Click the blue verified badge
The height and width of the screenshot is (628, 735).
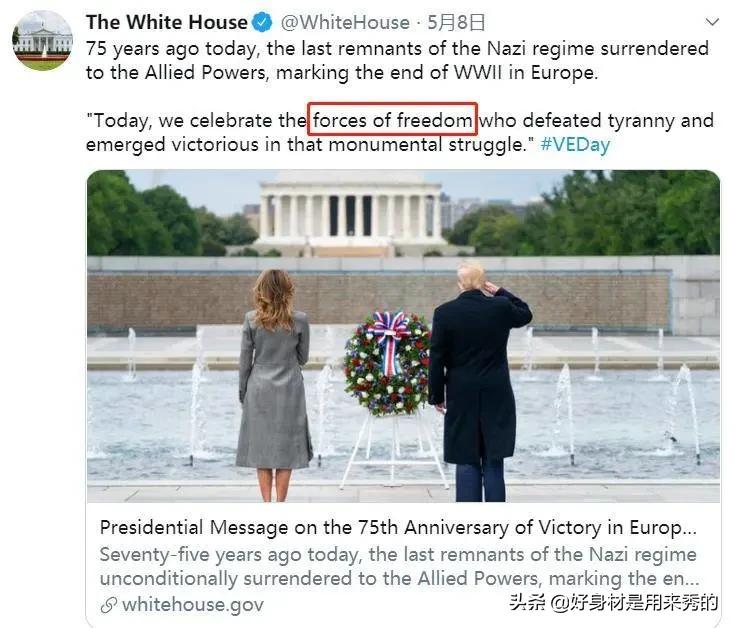[x=262, y=22]
